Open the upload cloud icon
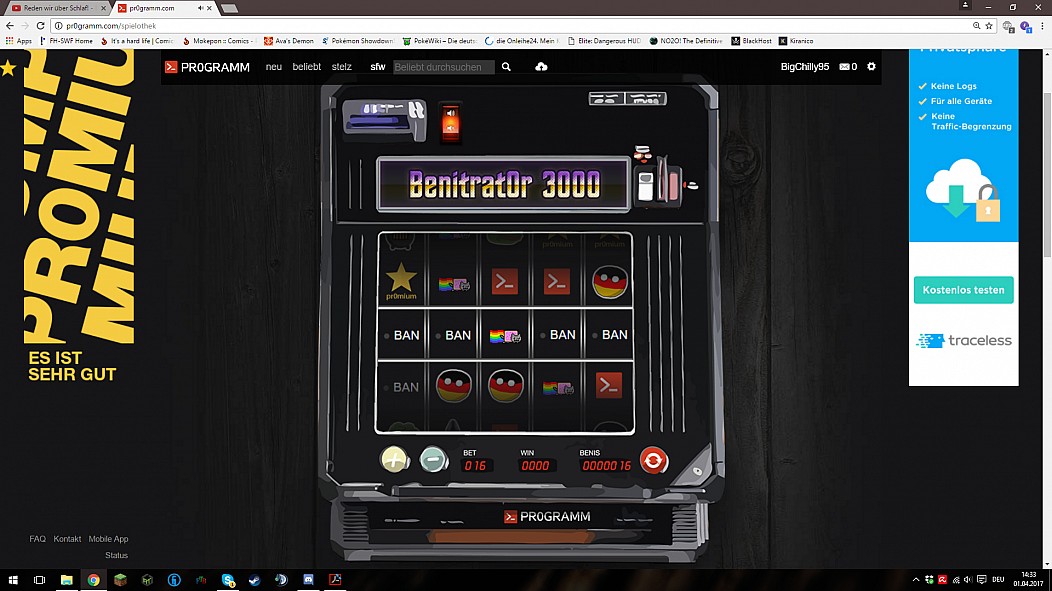1052x591 pixels. pos(541,67)
